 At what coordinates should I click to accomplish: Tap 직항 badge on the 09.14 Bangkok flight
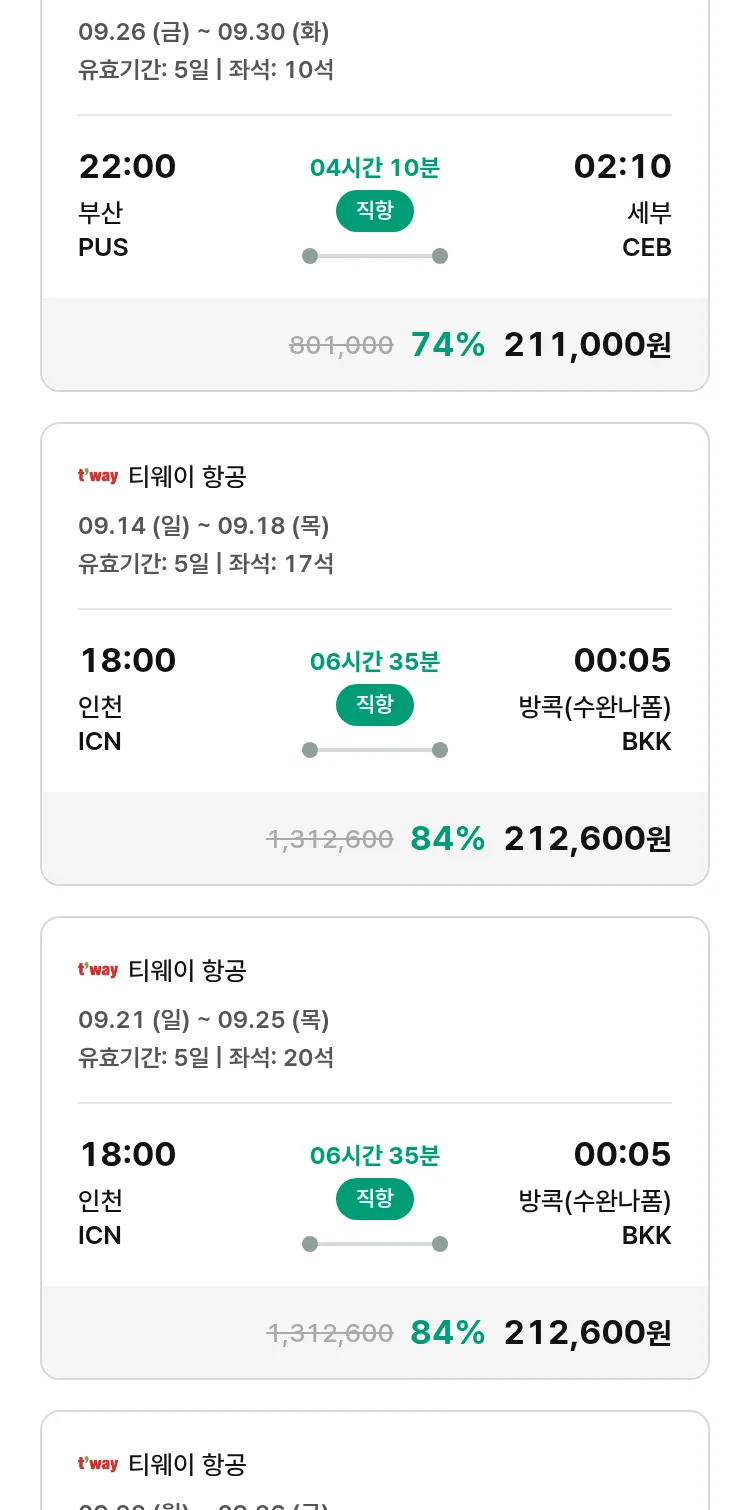click(375, 705)
